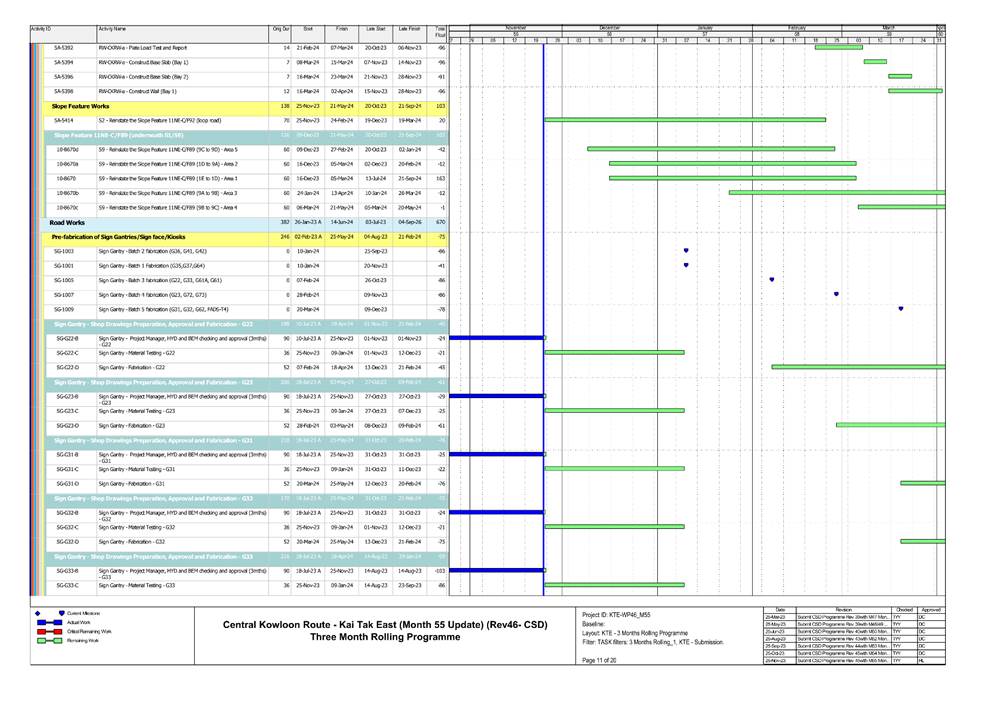Click the SG-1003 milestone marker in January

pyautogui.click(x=686, y=251)
